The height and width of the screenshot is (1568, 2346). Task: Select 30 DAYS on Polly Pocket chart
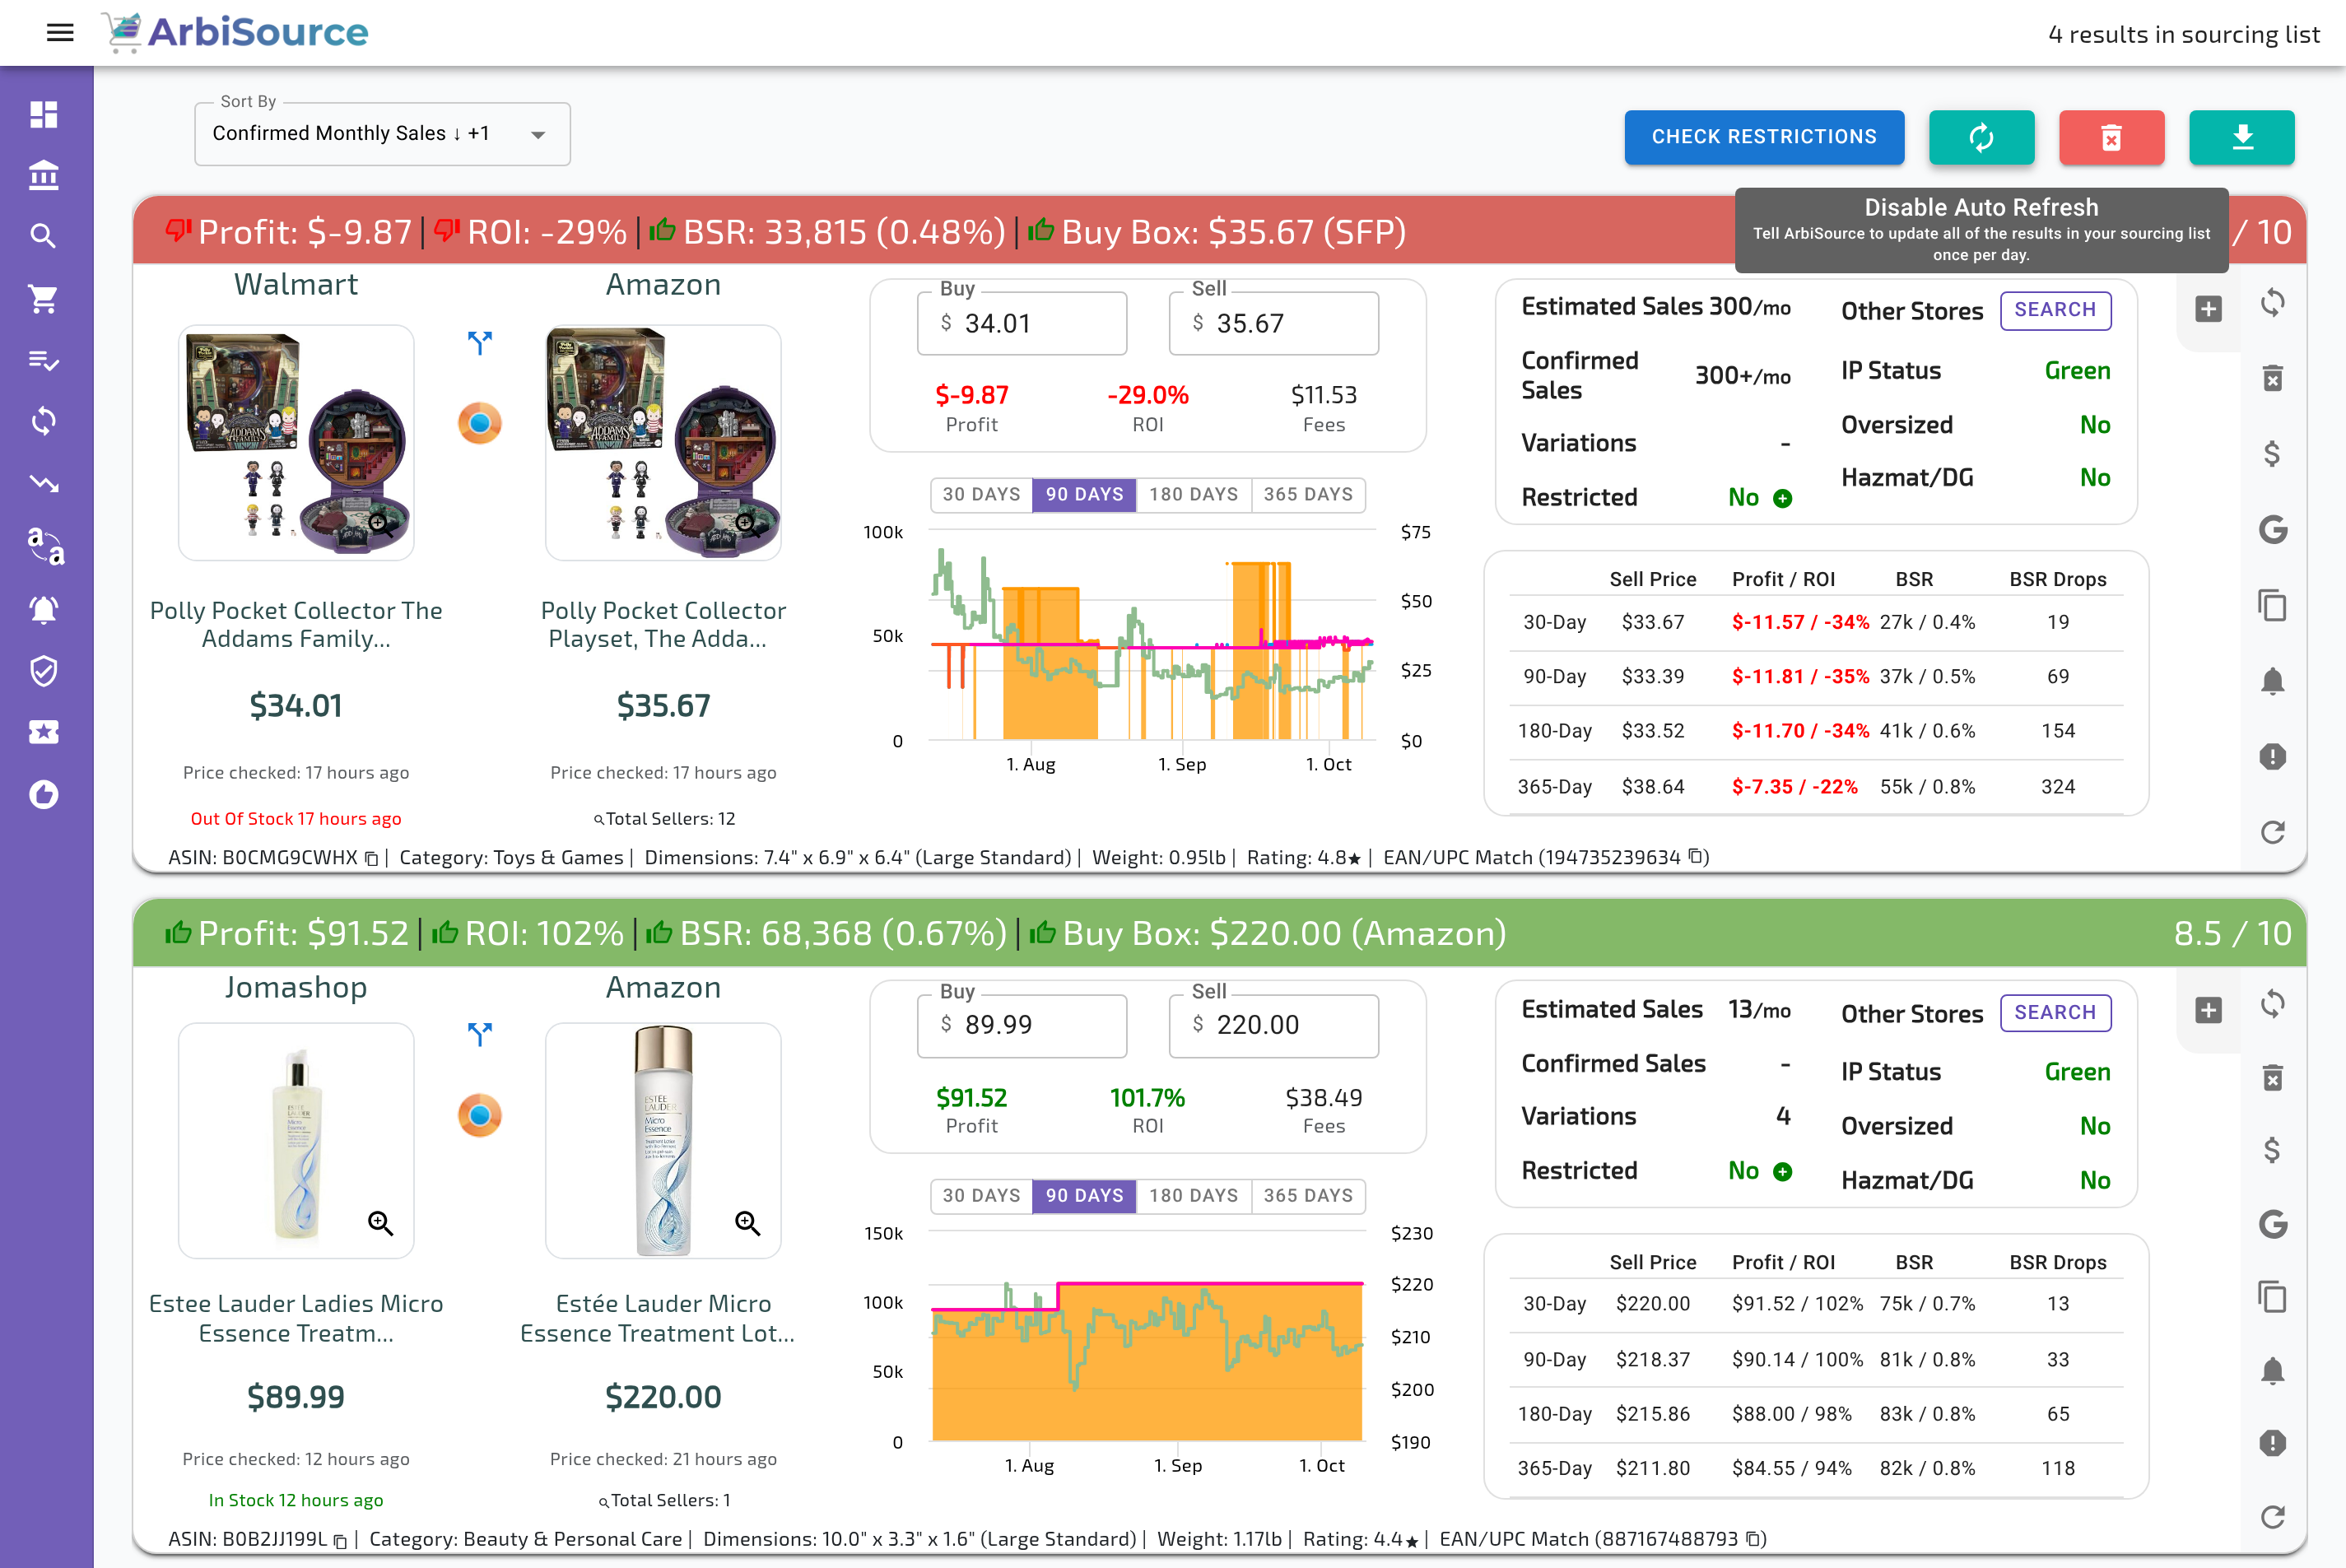click(x=981, y=494)
